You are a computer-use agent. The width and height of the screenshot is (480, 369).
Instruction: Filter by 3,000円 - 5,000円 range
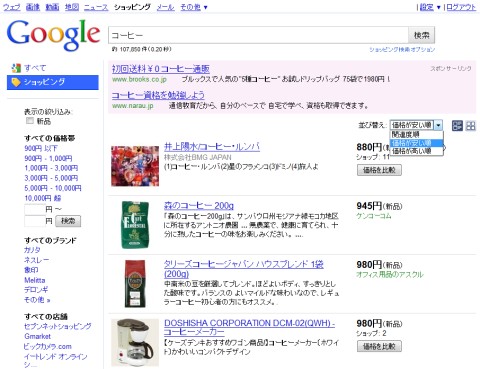(51, 178)
